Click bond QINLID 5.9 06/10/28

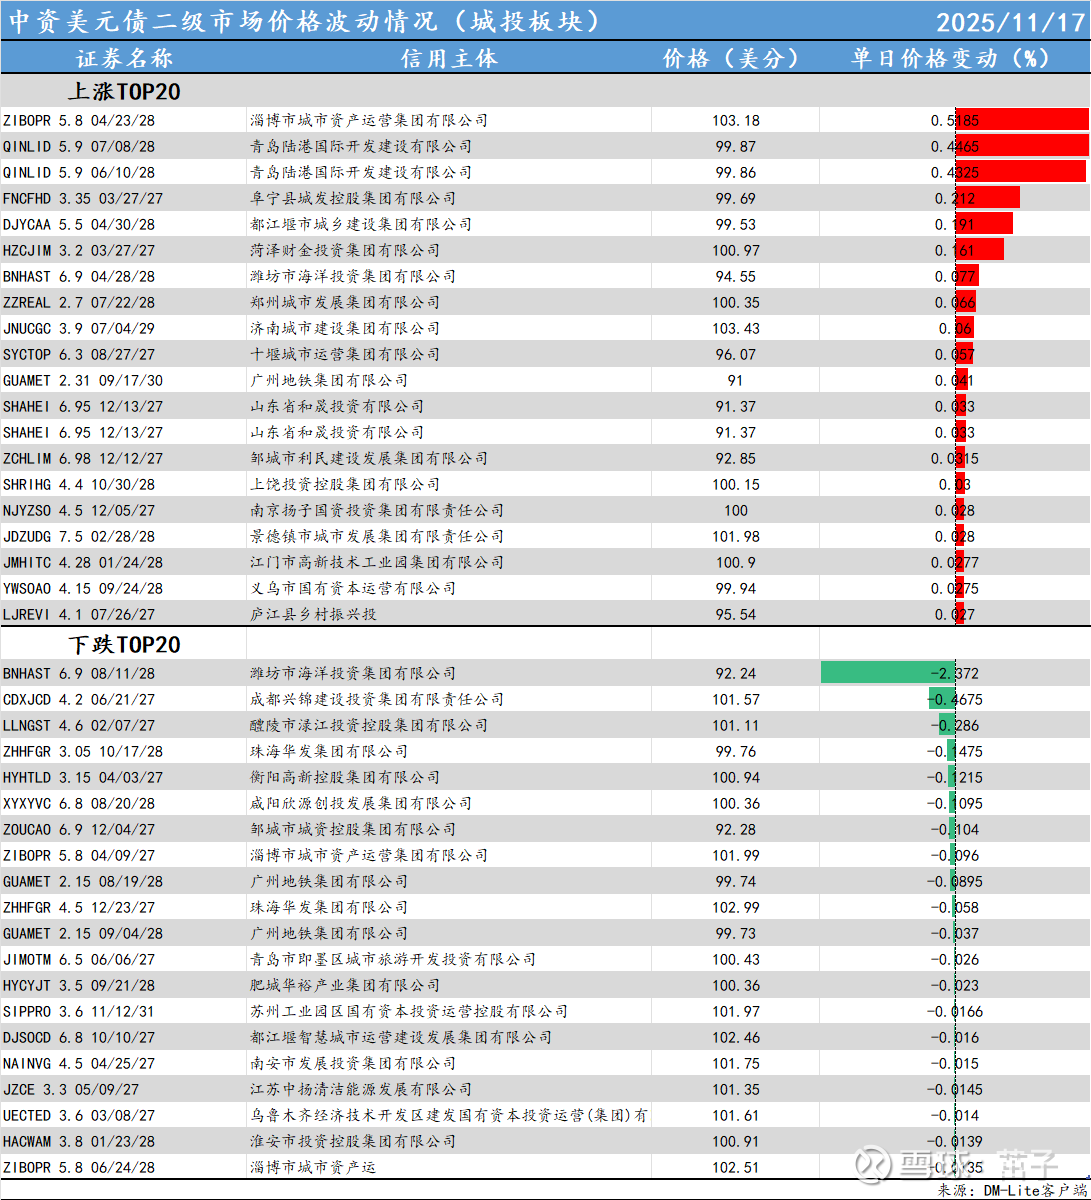(79, 172)
